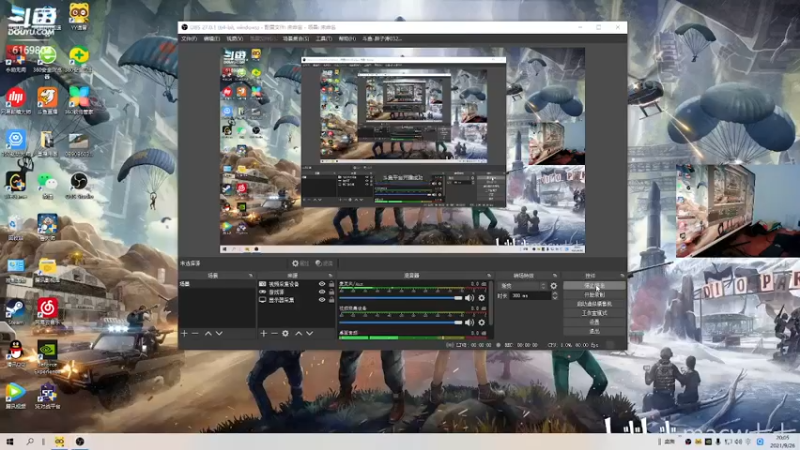Move scene down with the arrow icon
Image resolution: width=800 pixels, height=450 pixels.
point(219,333)
